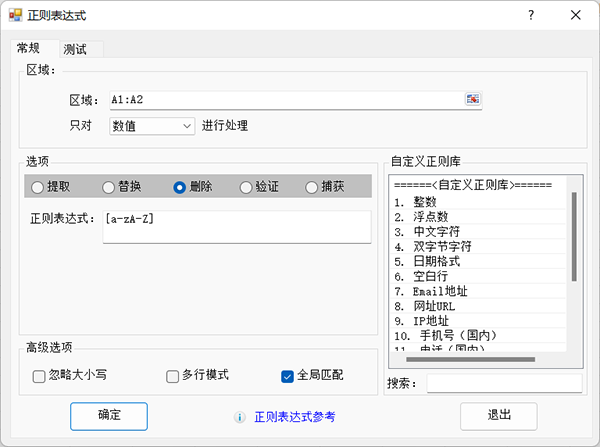Select the 删除 radio option
This screenshot has height=447, width=600.
(x=192, y=187)
